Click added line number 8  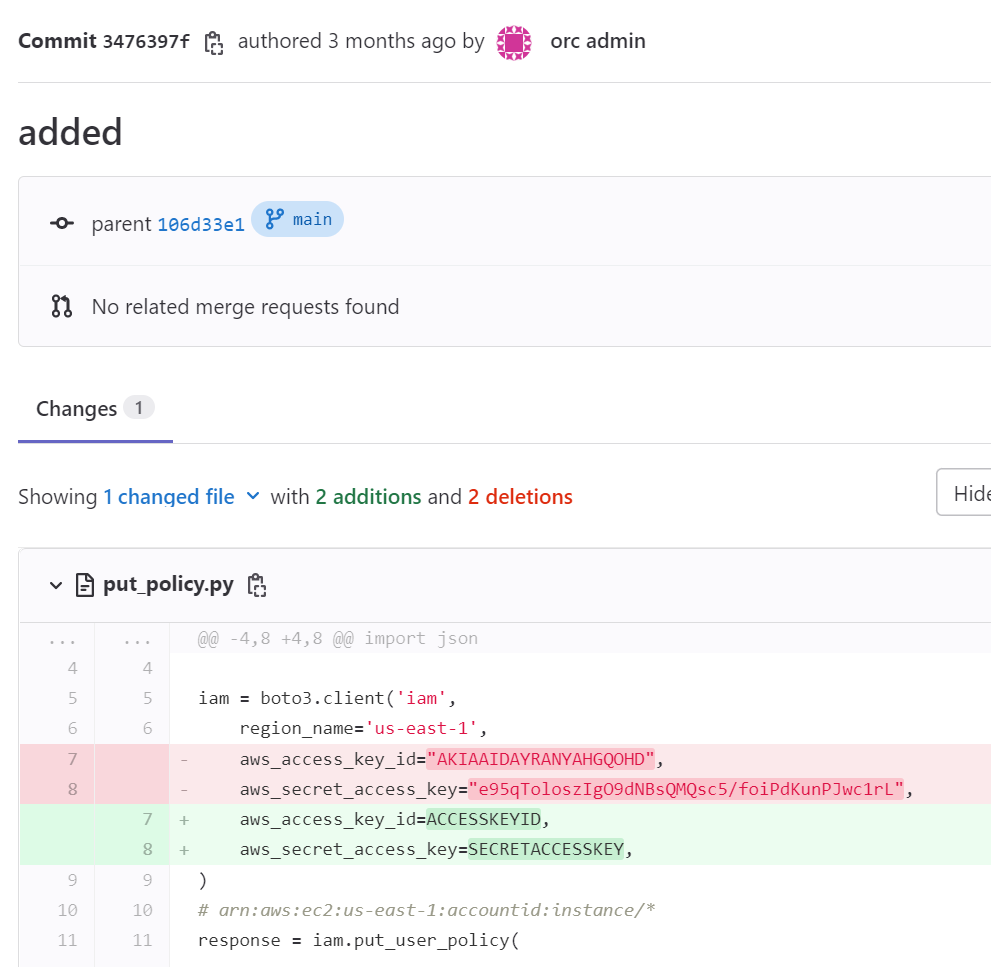click(146, 849)
